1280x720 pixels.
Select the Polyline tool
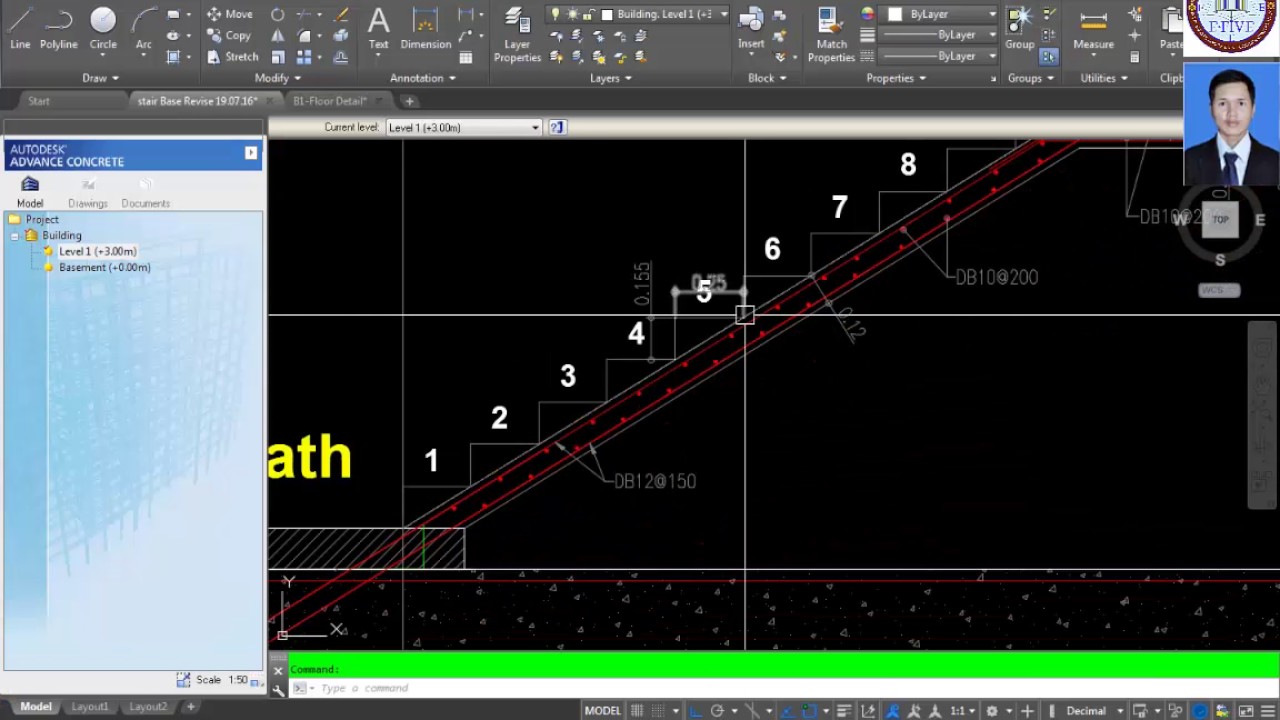click(59, 28)
